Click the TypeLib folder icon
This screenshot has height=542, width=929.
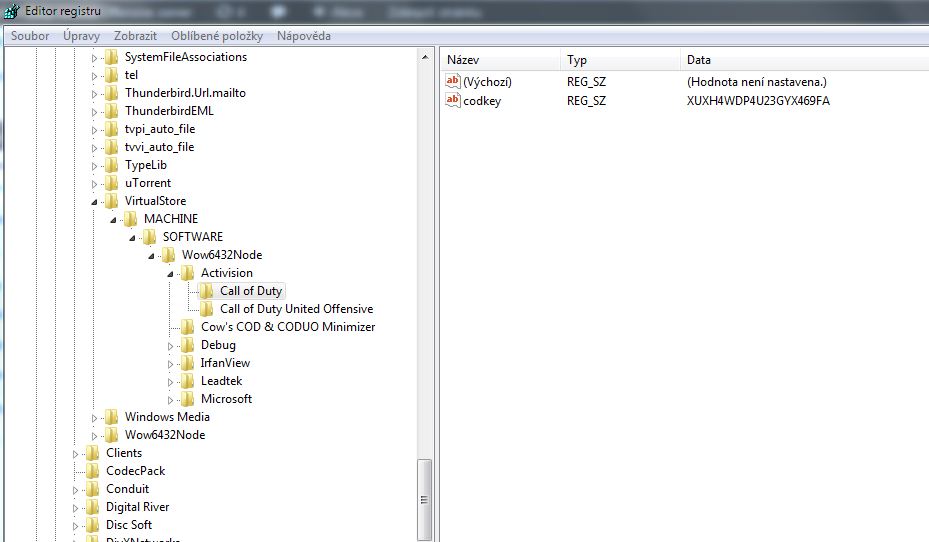[111, 165]
